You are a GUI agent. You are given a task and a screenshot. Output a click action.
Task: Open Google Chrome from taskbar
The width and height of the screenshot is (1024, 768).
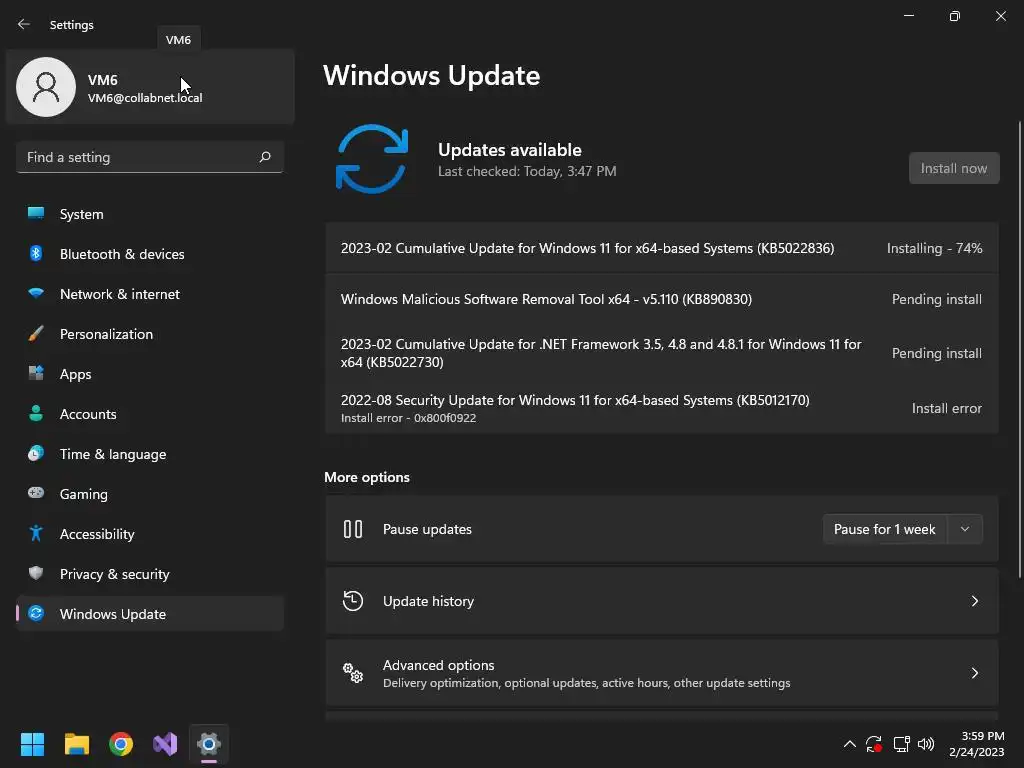click(121, 744)
